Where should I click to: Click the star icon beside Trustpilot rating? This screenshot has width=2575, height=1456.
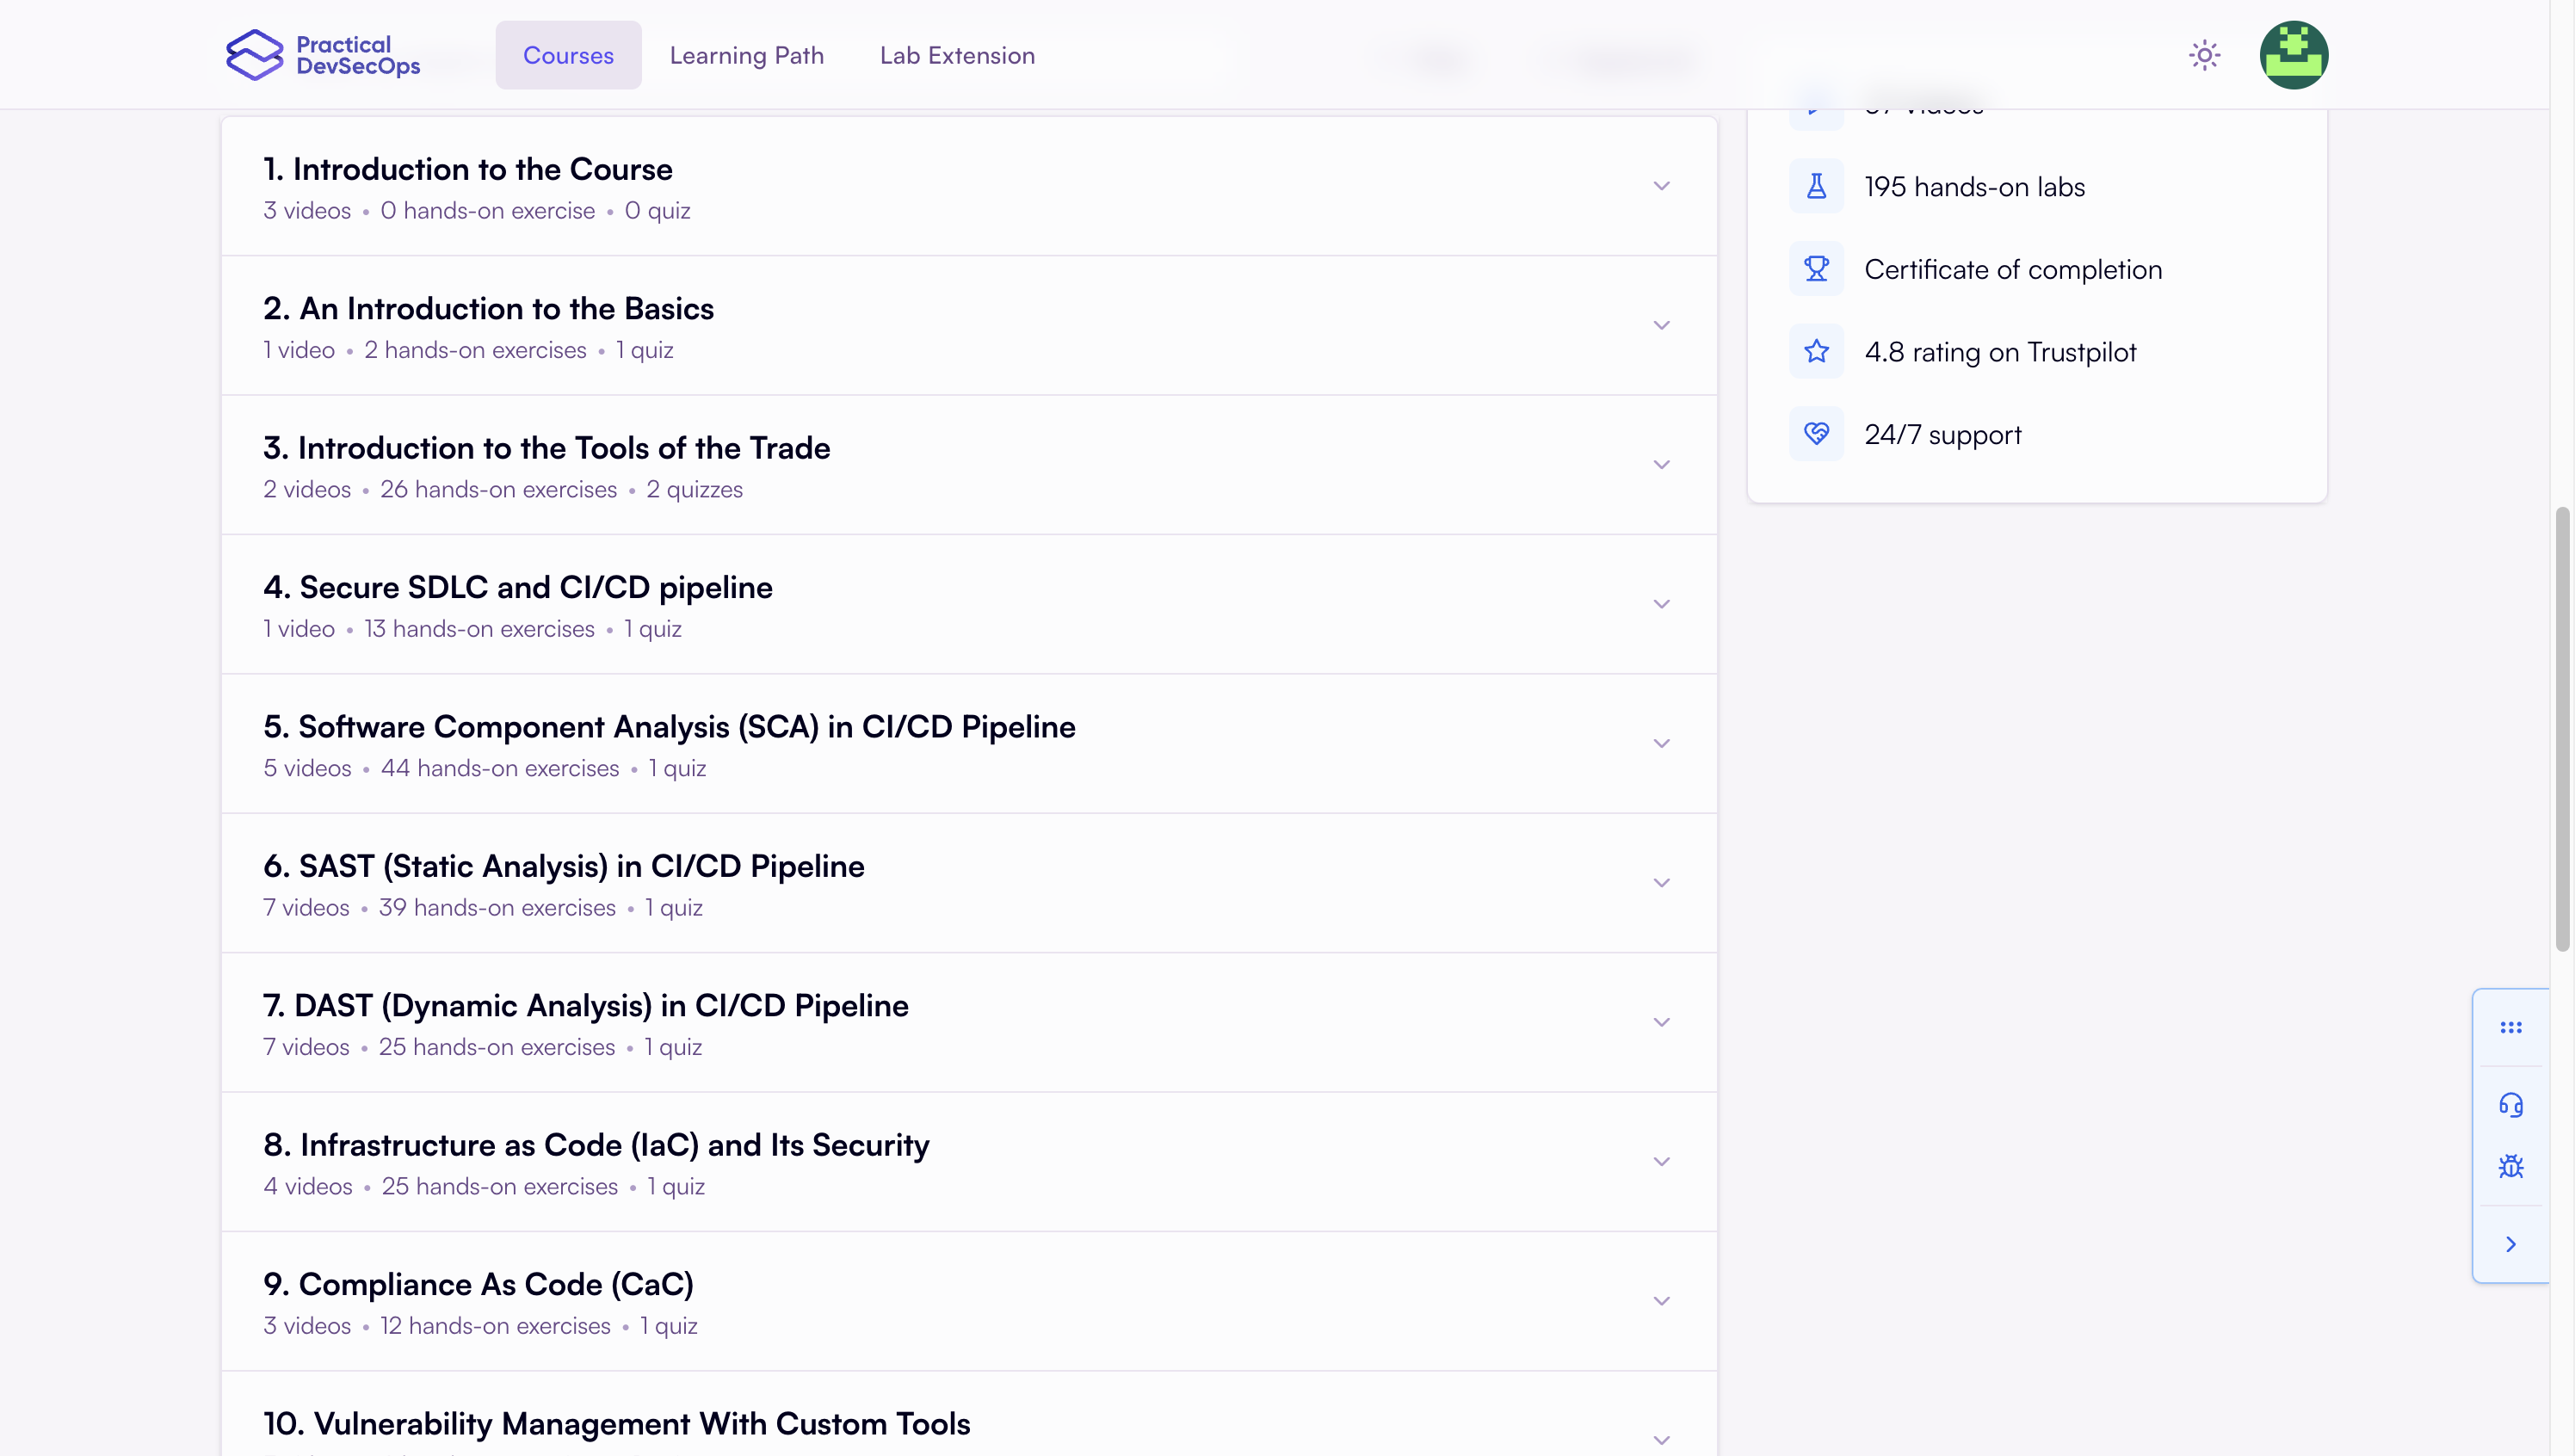point(1816,352)
